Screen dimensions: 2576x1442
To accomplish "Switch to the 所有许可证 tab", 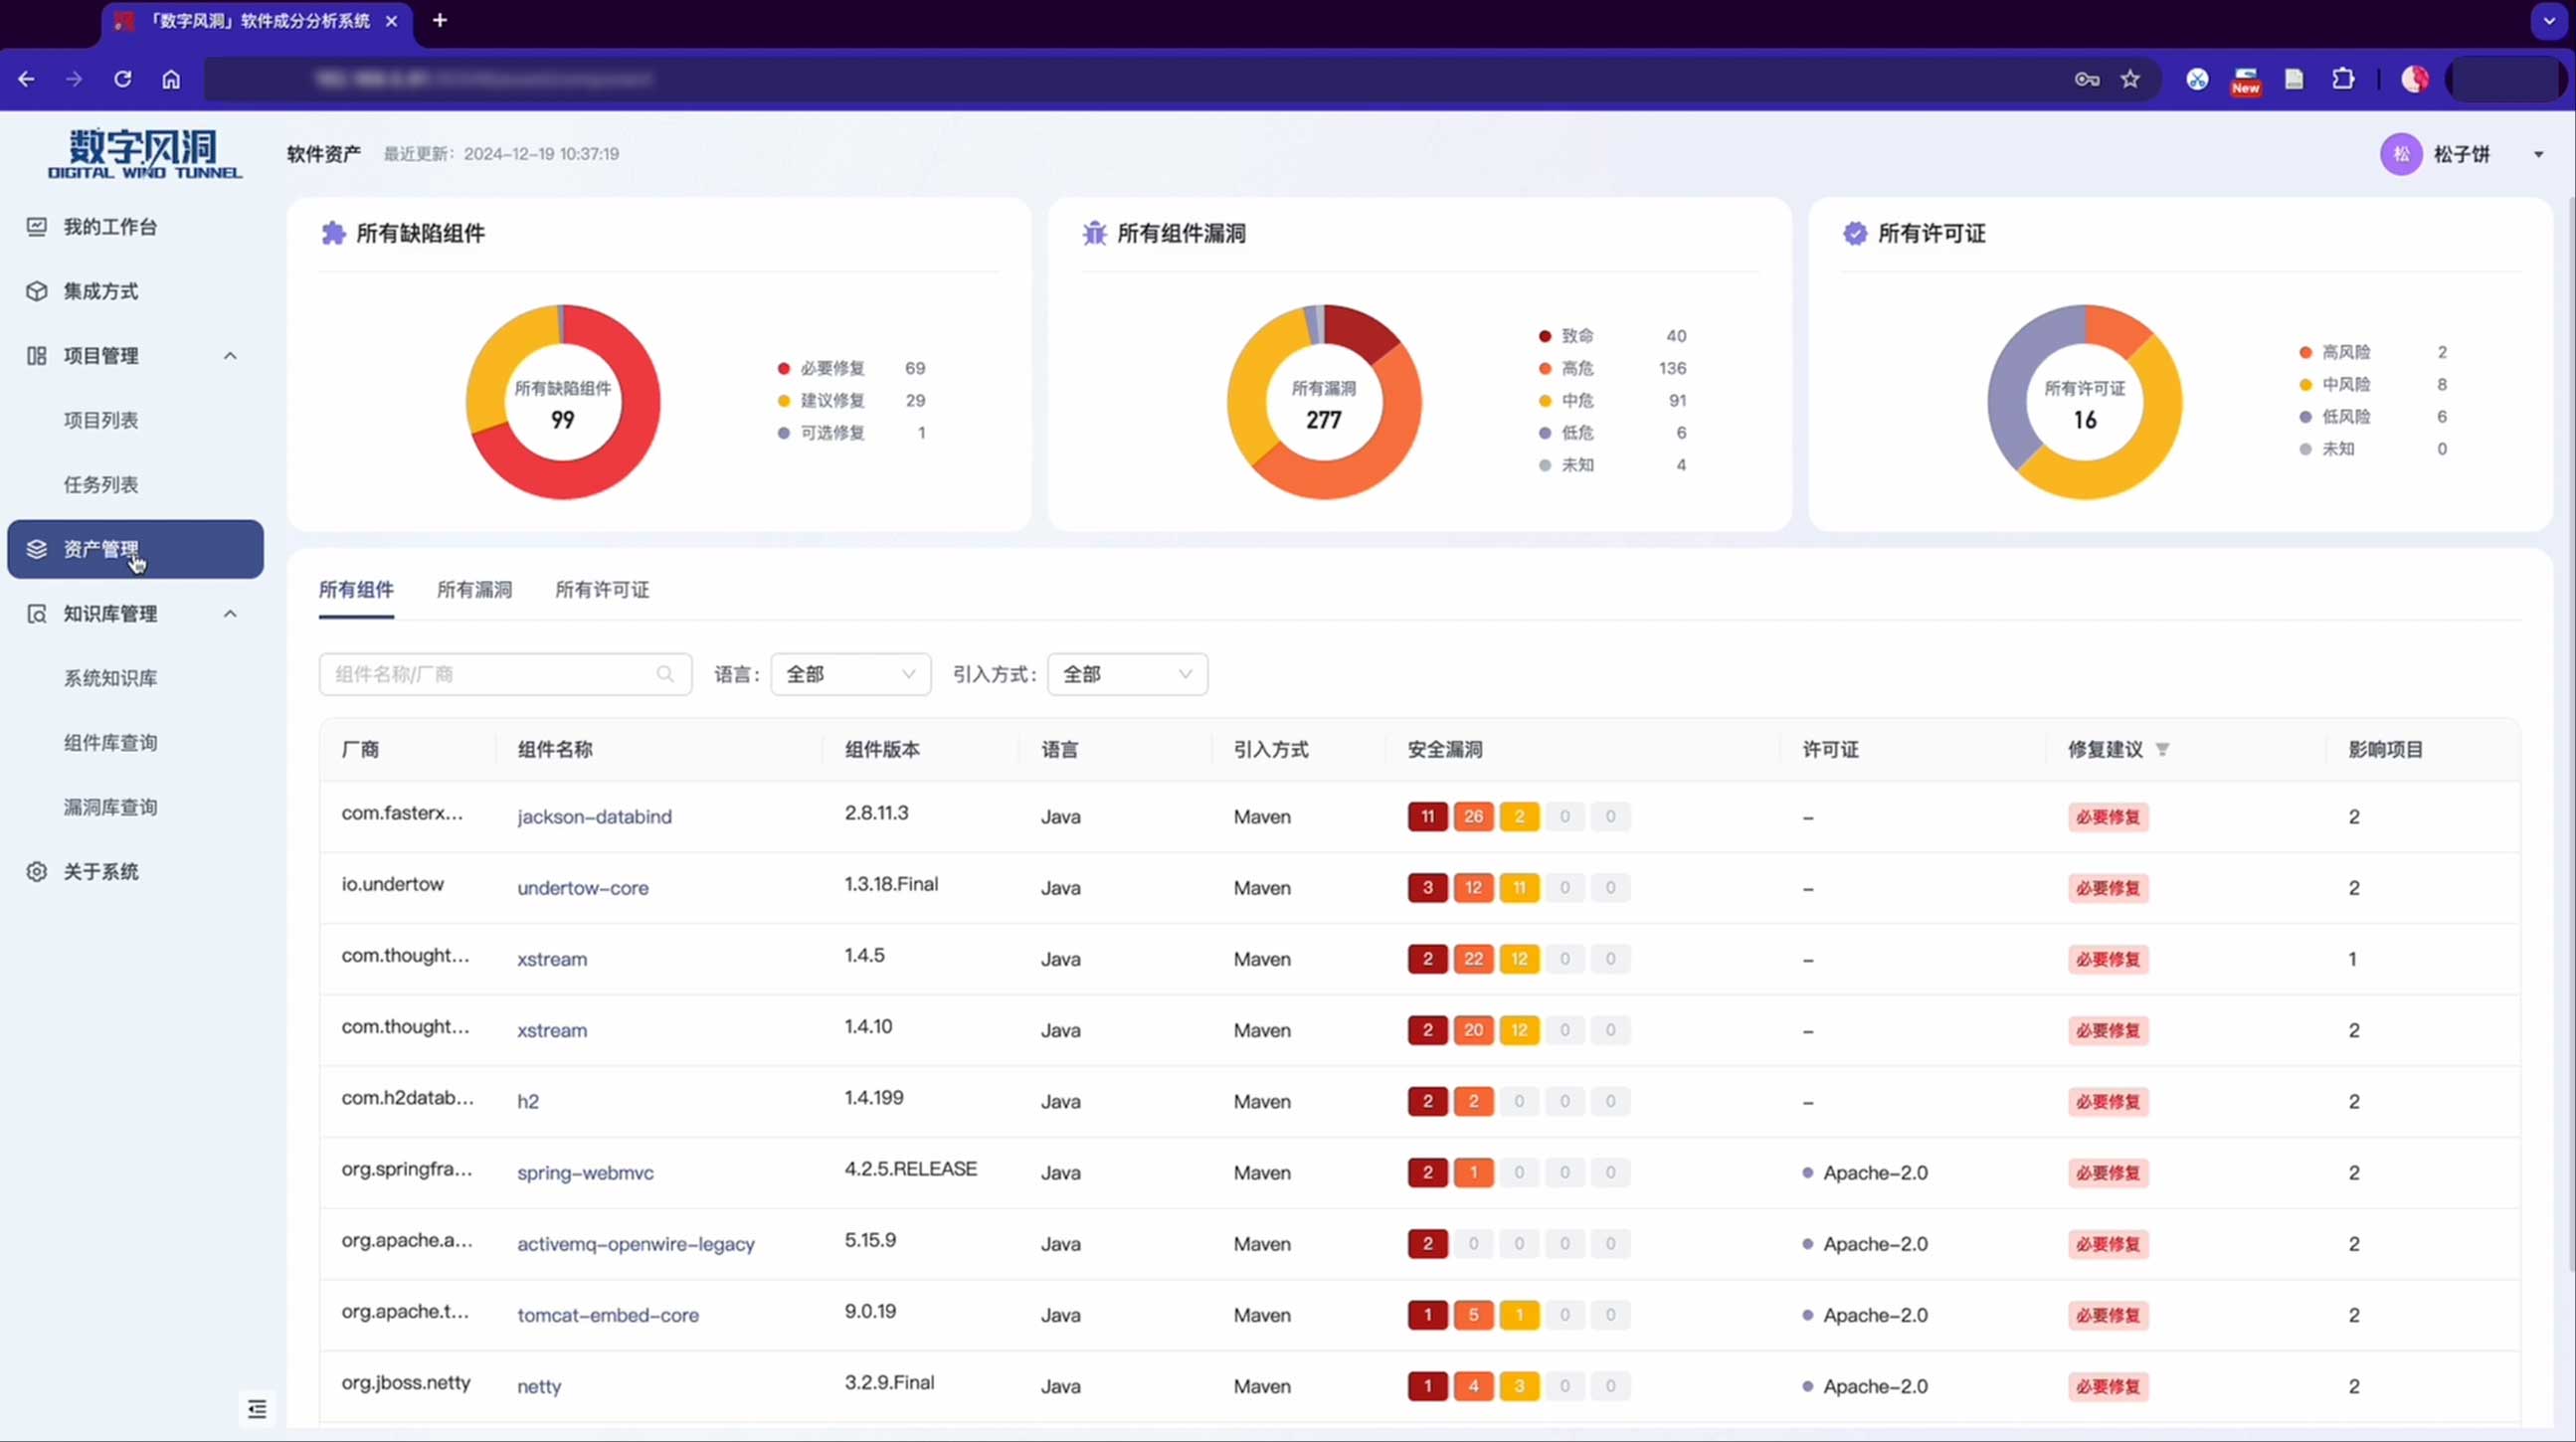I will tap(602, 590).
